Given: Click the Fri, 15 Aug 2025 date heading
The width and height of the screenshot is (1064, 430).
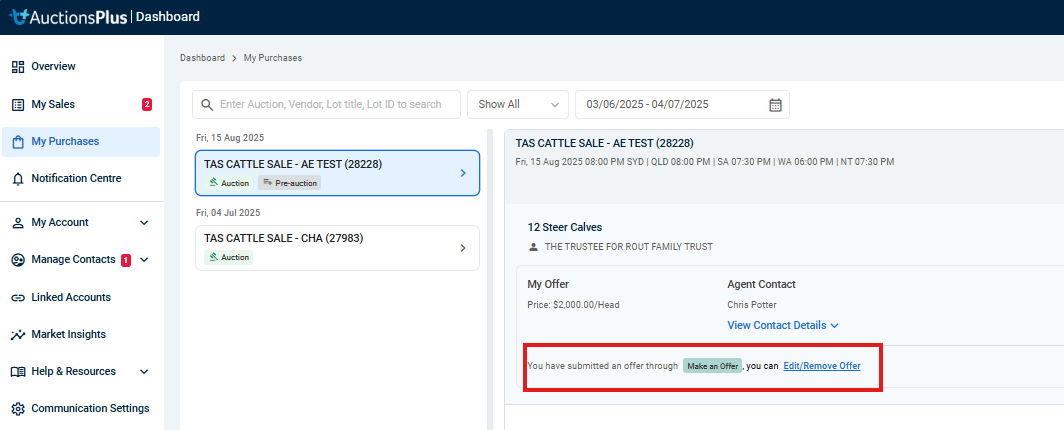Looking at the screenshot, I should click(x=229, y=138).
